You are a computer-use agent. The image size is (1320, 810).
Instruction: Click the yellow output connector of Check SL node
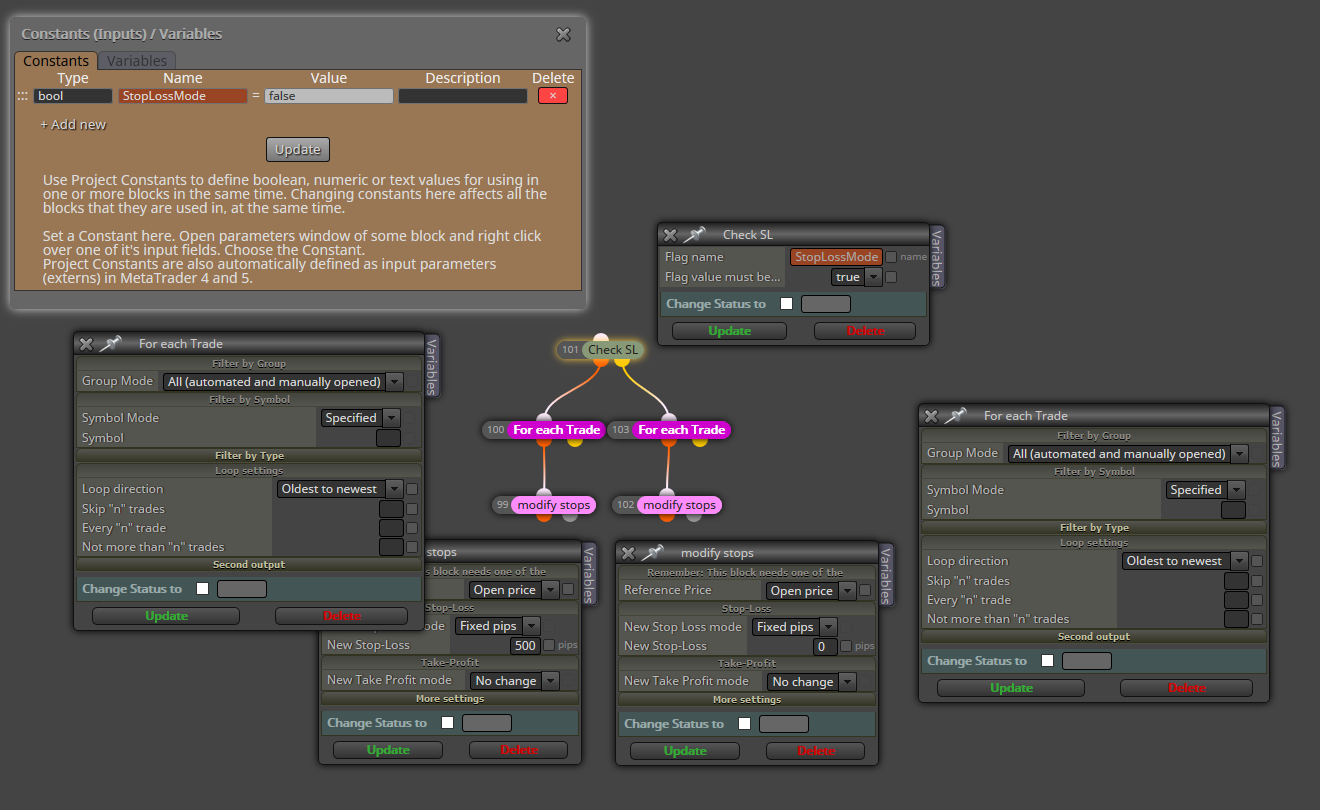coord(621,361)
